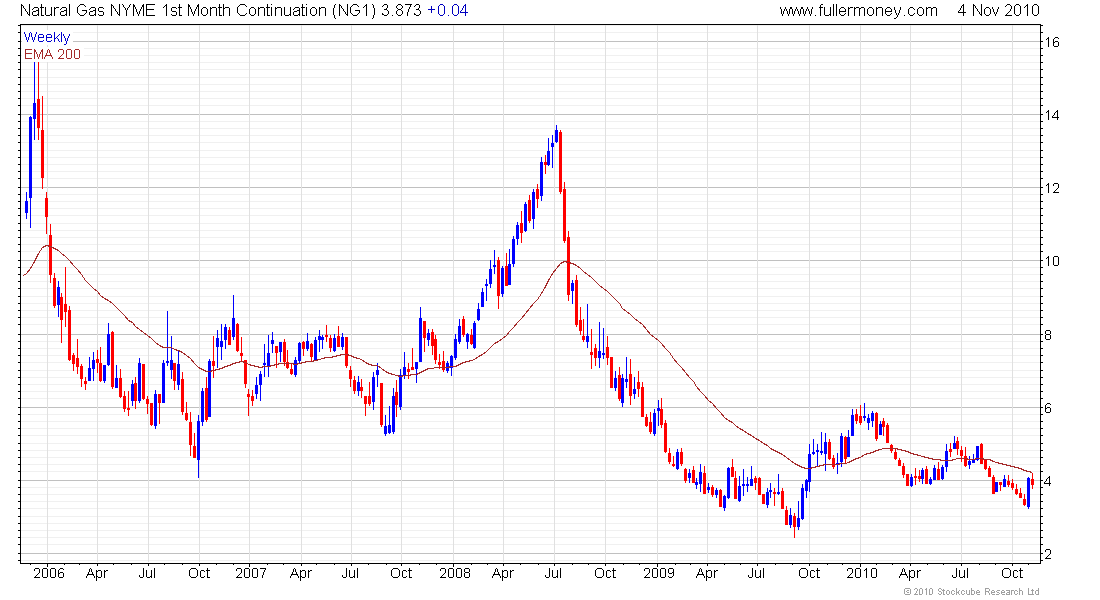
Task: Click the y-axis value 4
Action: point(1048,481)
